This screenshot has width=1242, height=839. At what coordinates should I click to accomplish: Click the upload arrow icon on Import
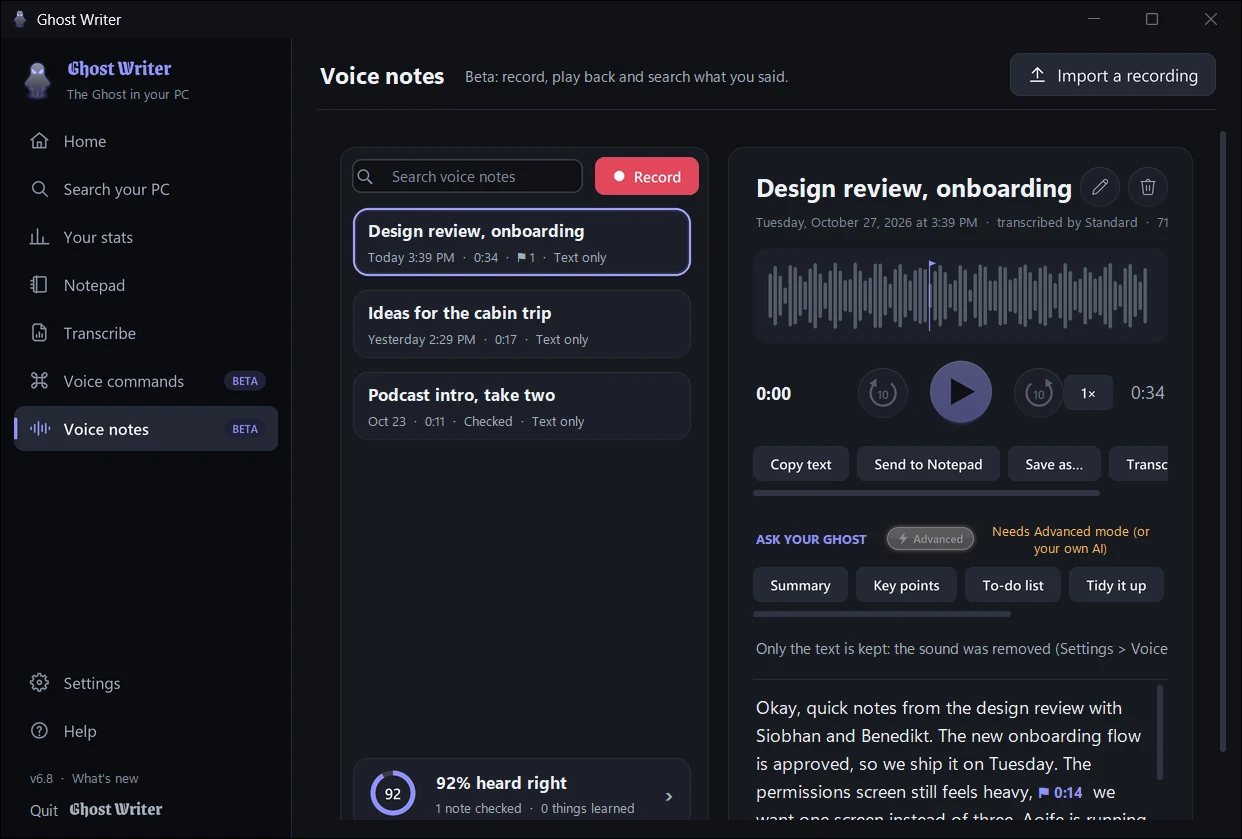(1037, 75)
